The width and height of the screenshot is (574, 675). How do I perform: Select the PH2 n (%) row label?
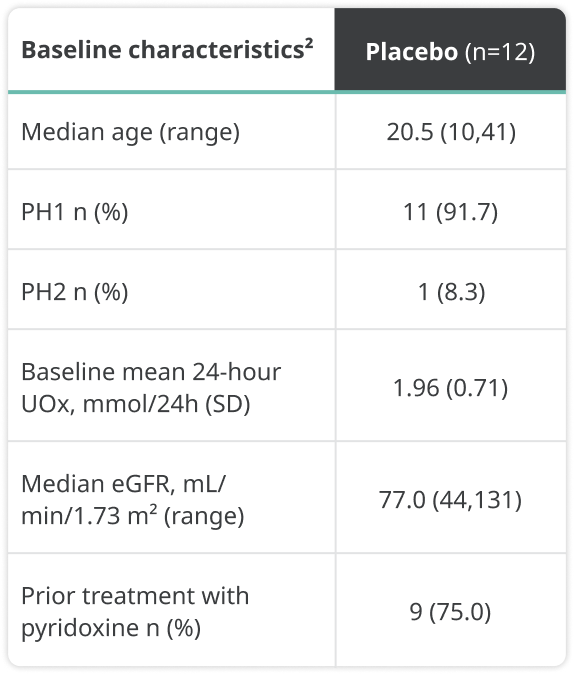(x=75, y=292)
